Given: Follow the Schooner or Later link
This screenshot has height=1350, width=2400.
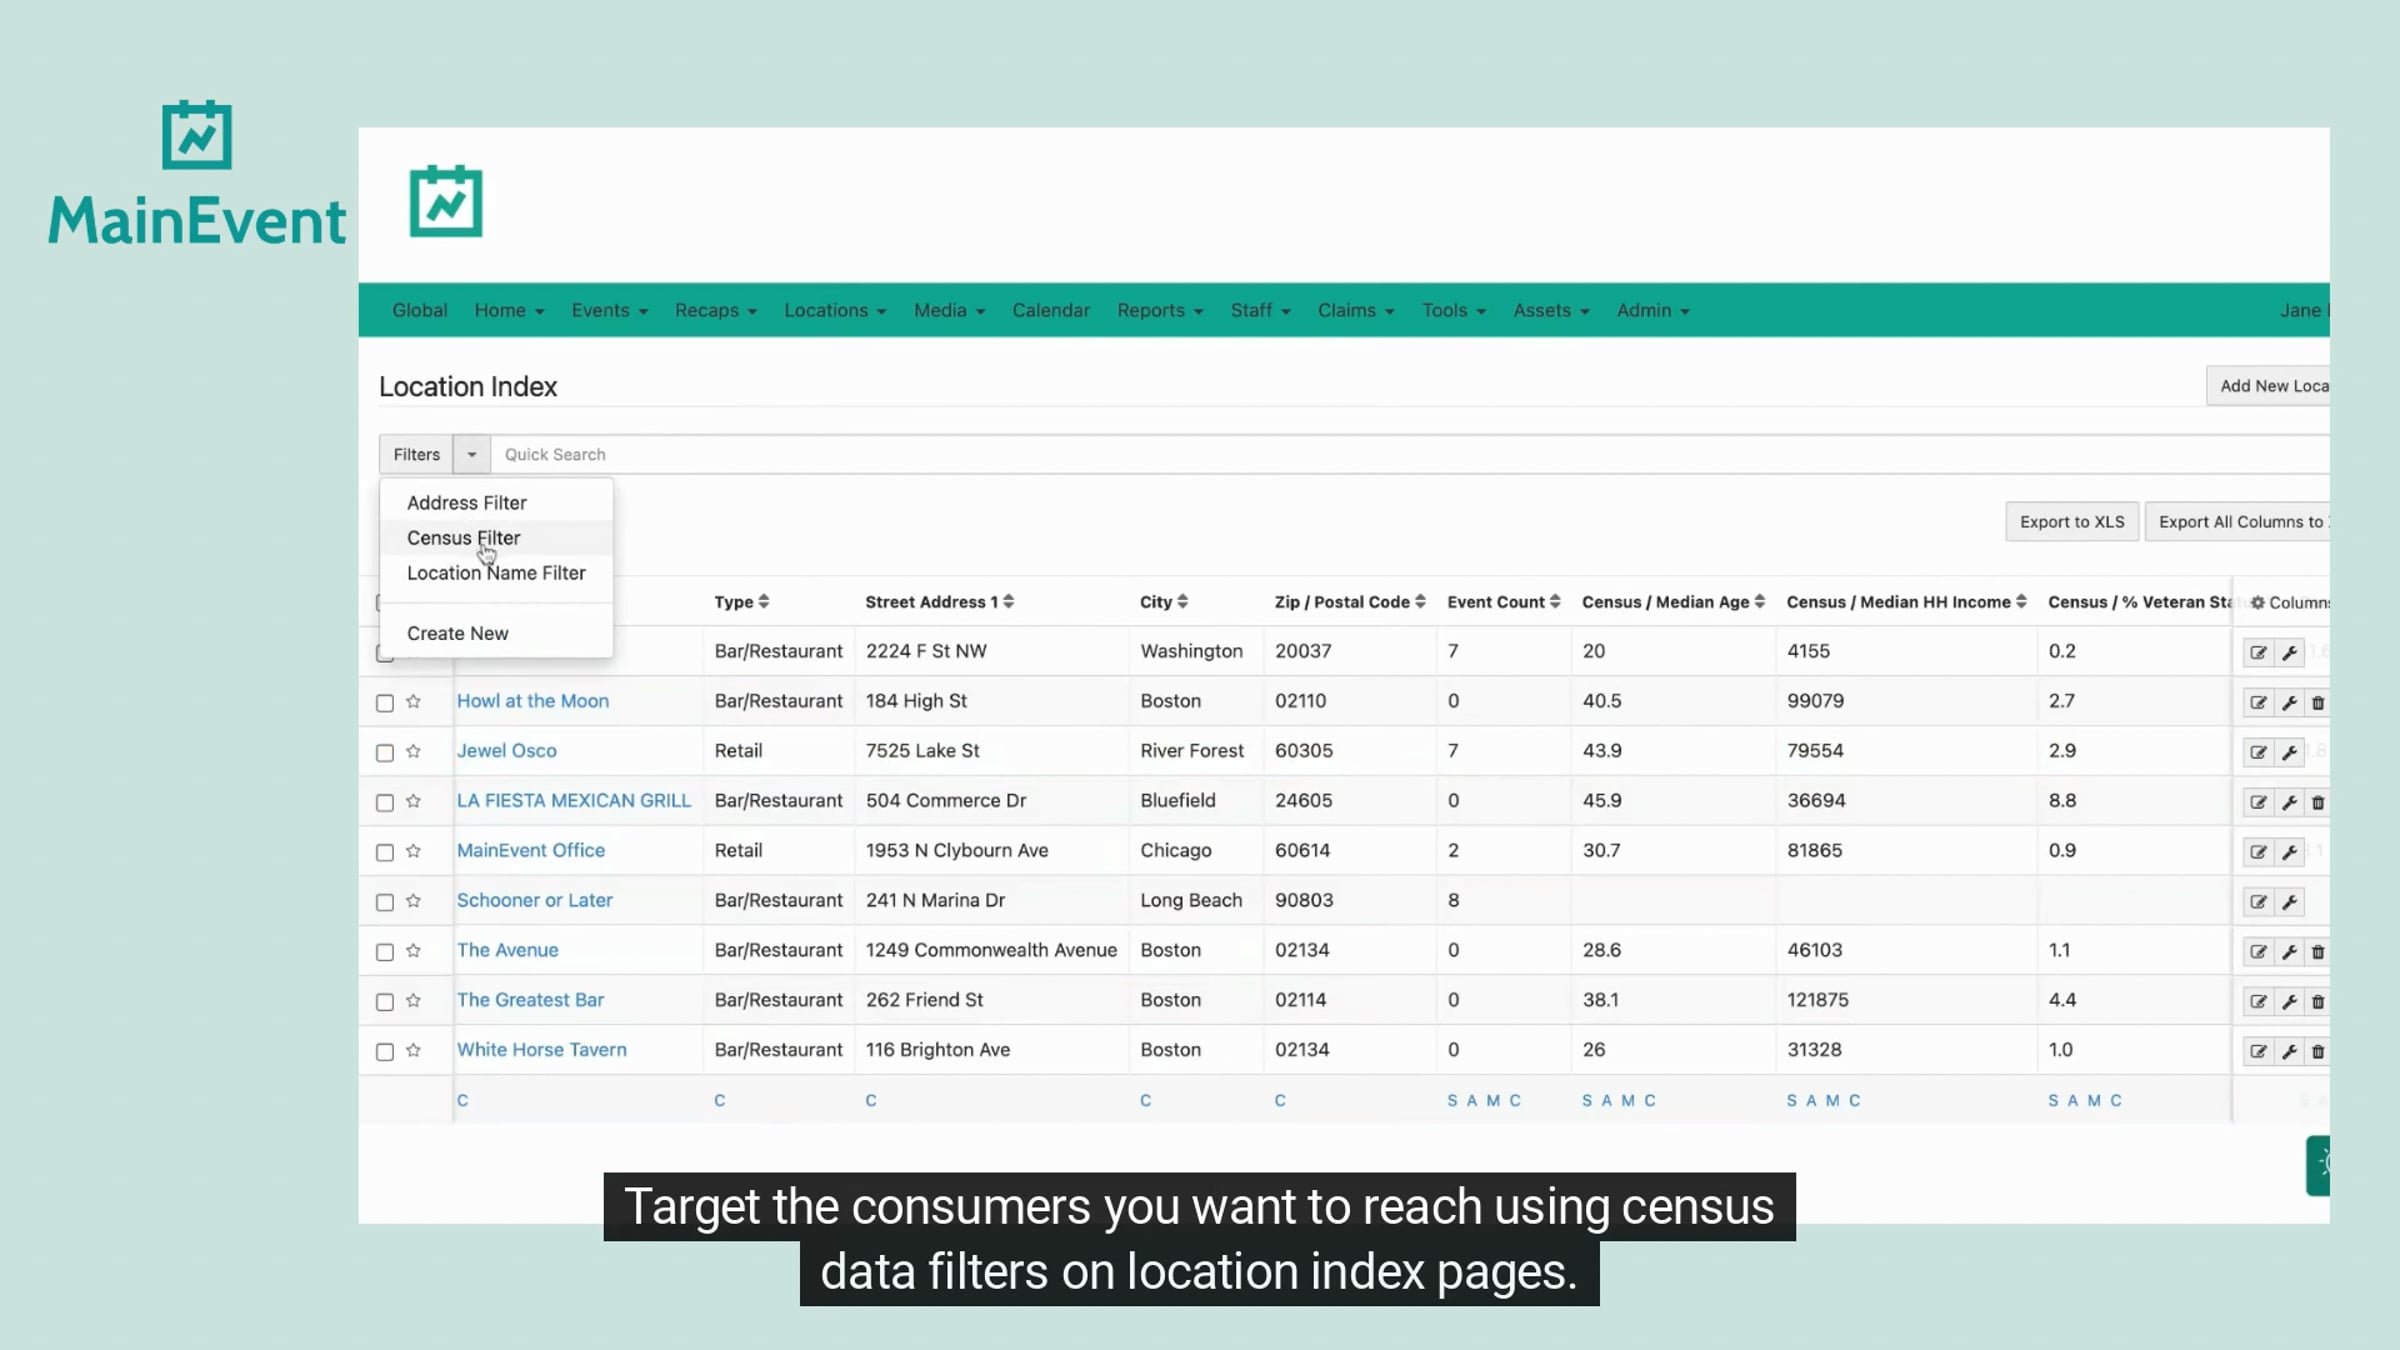Looking at the screenshot, I should [535, 900].
